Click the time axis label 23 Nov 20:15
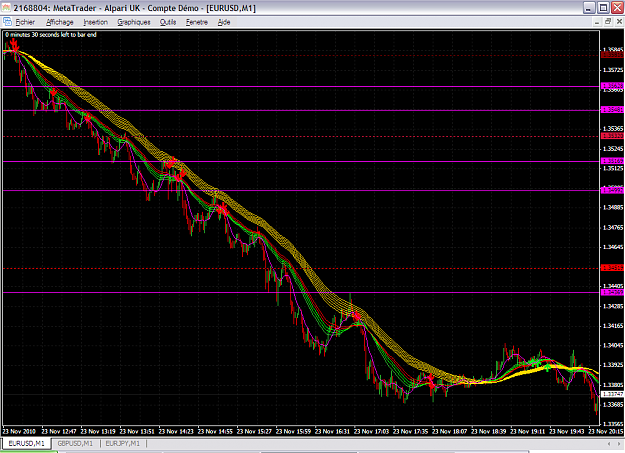Viewport: 625px width, 453px height. point(606,431)
